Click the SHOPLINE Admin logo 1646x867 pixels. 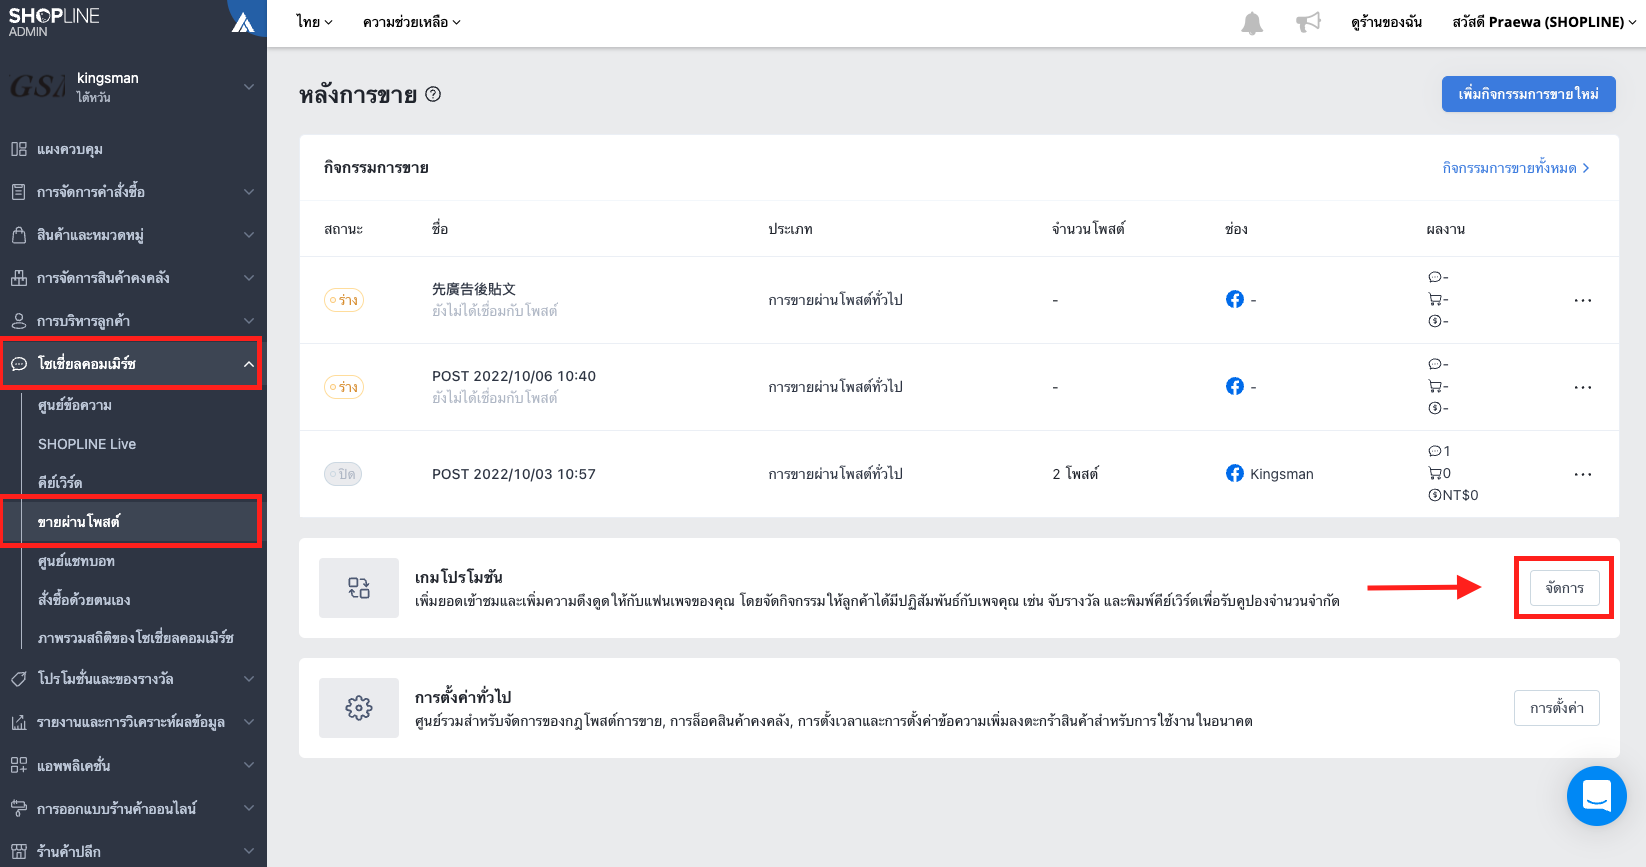(54, 22)
